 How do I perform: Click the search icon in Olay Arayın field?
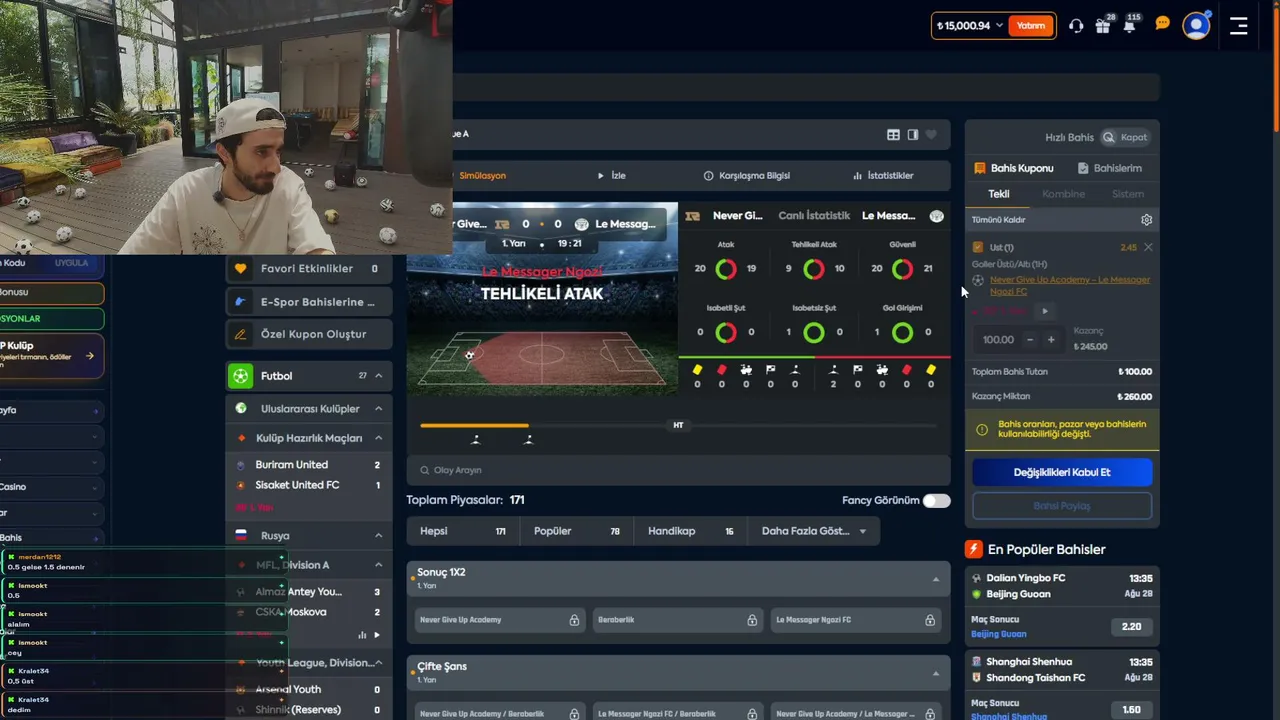coord(425,470)
